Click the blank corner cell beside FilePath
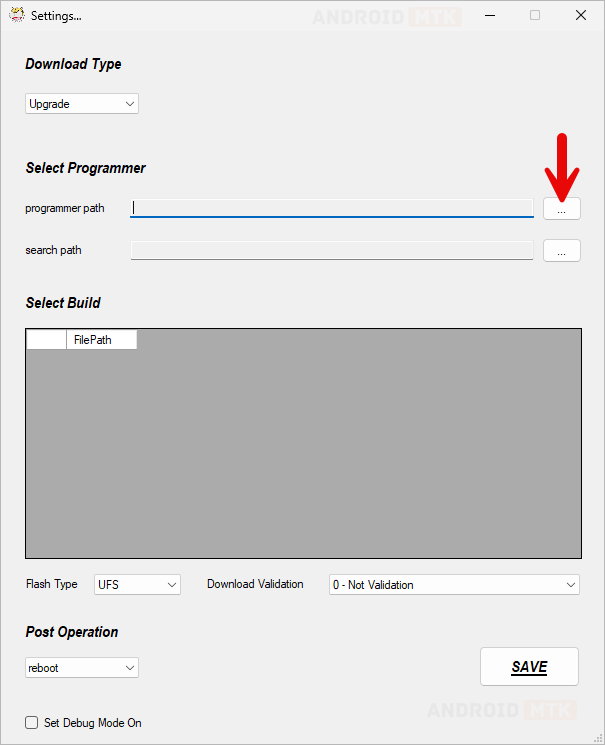 click(x=46, y=340)
